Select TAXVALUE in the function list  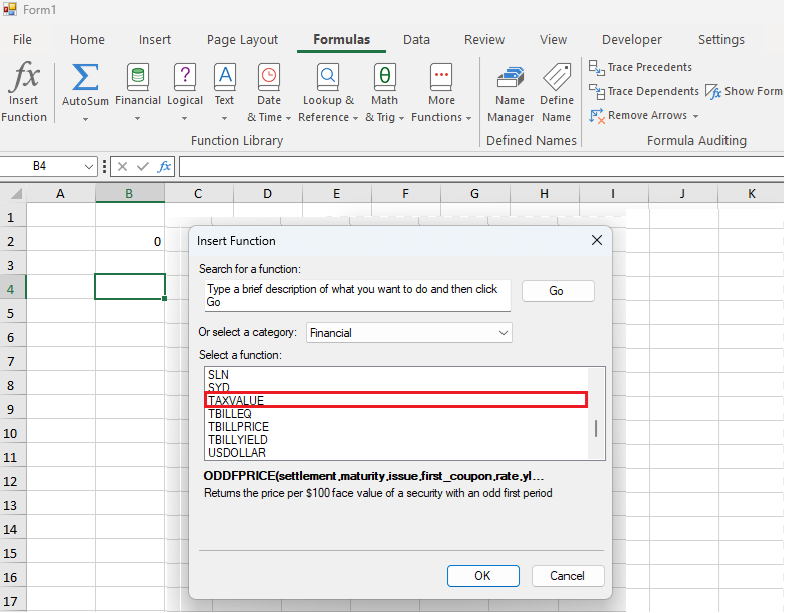click(x=396, y=401)
